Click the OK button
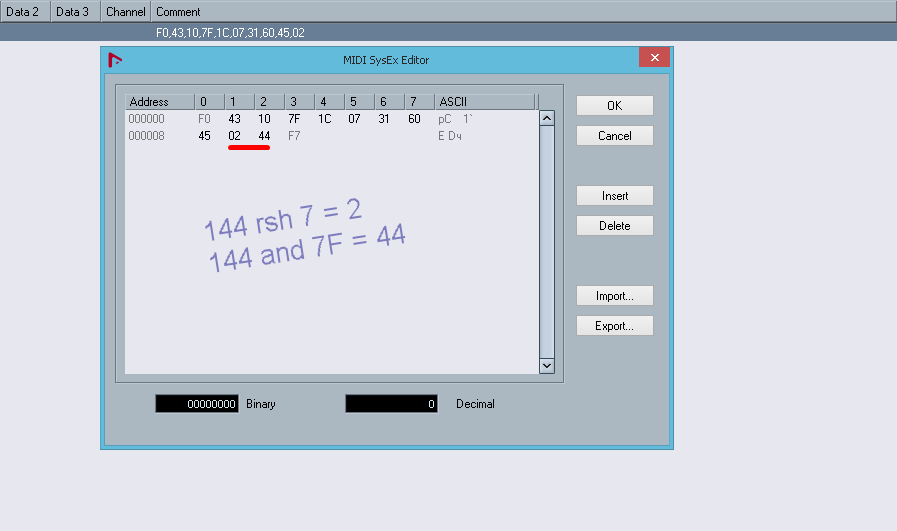 614,105
